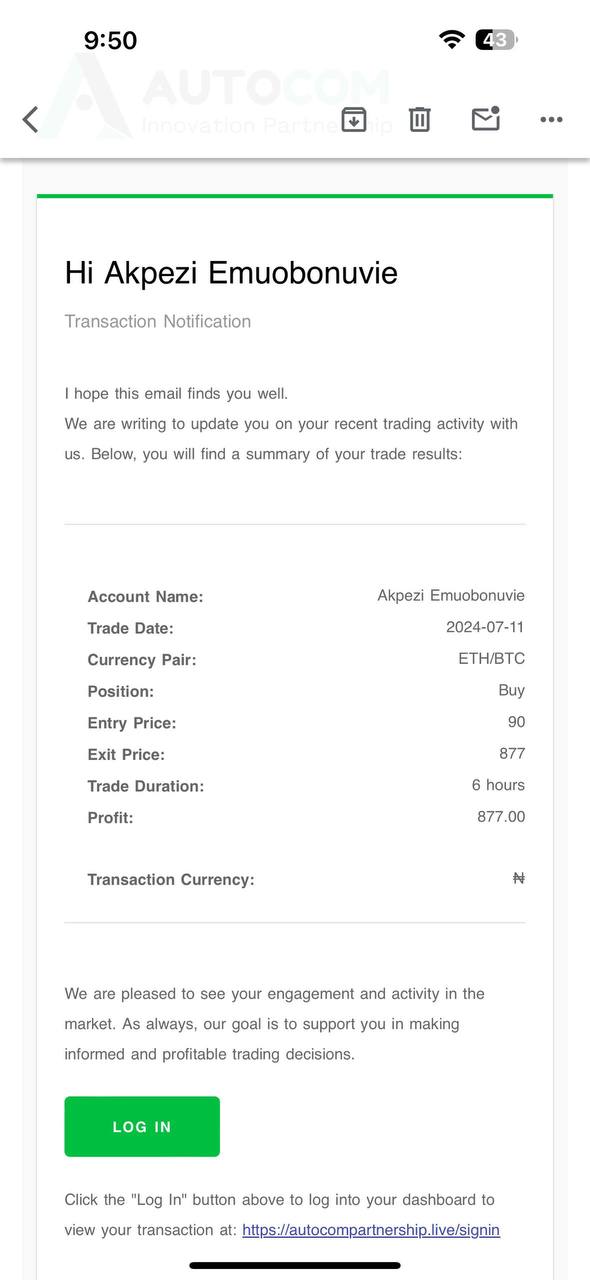Viewport: 590px width, 1280px height.
Task: Tap the Wi-Fi status icon
Action: 452,40
